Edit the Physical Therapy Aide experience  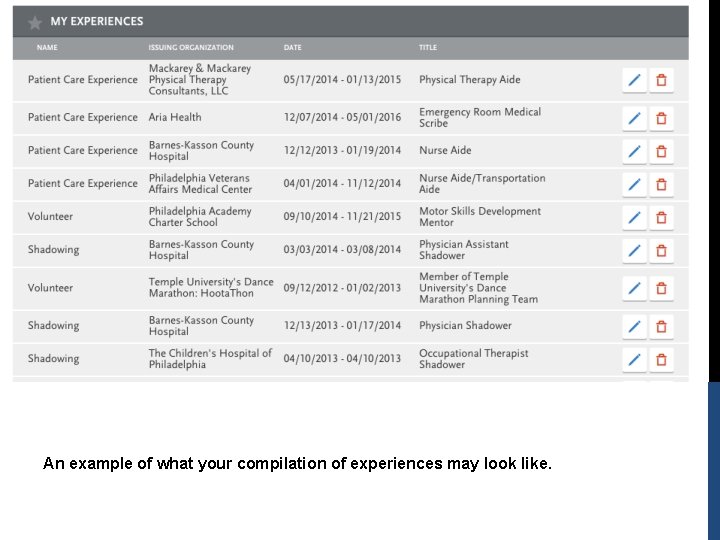[635, 80]
